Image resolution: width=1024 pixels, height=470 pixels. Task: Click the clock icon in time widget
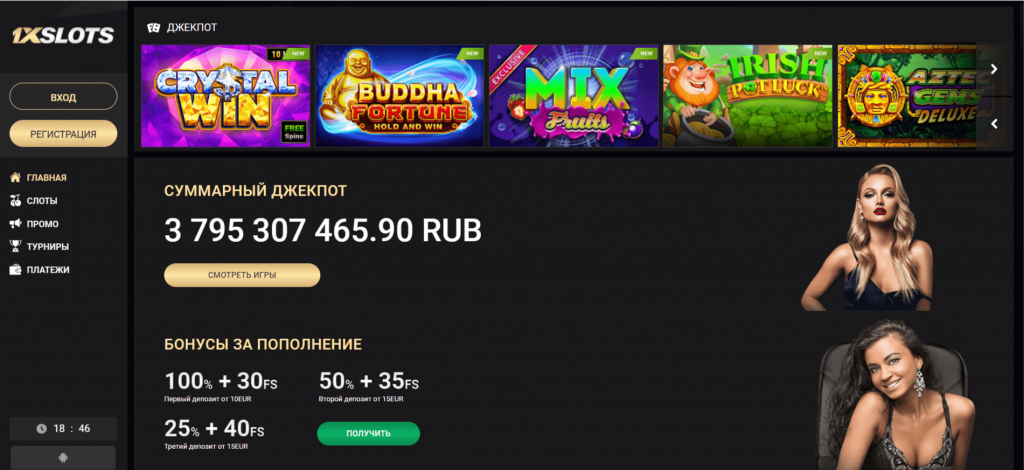click(42, 429)
